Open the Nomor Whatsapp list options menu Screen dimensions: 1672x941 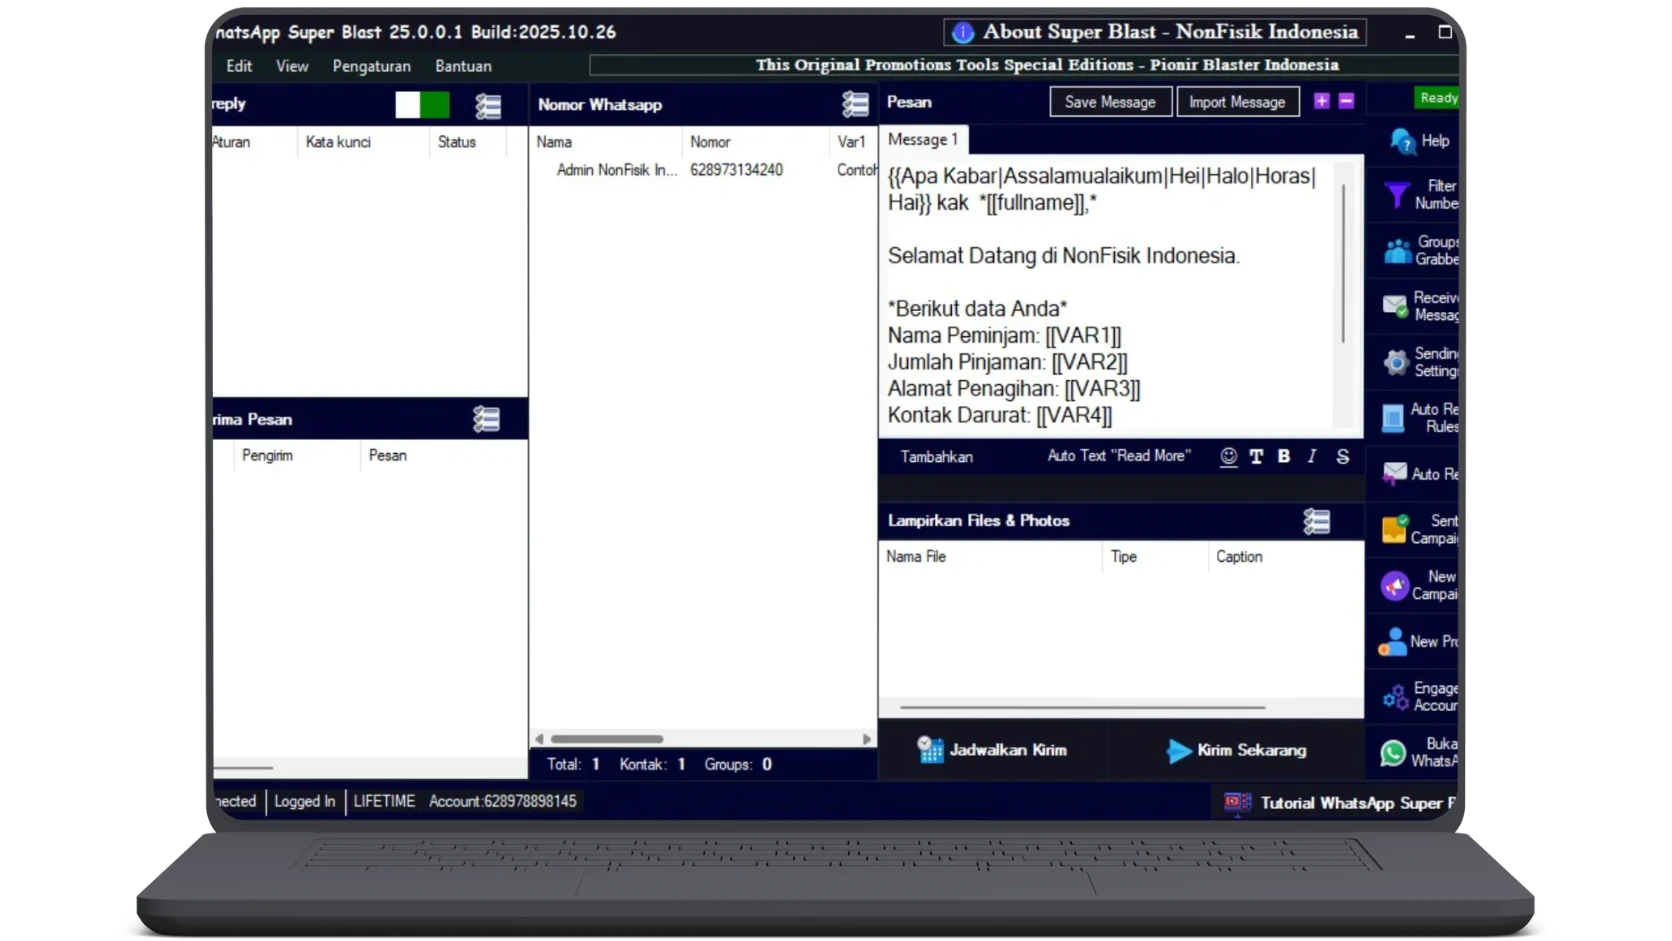(x=855, y=104)
